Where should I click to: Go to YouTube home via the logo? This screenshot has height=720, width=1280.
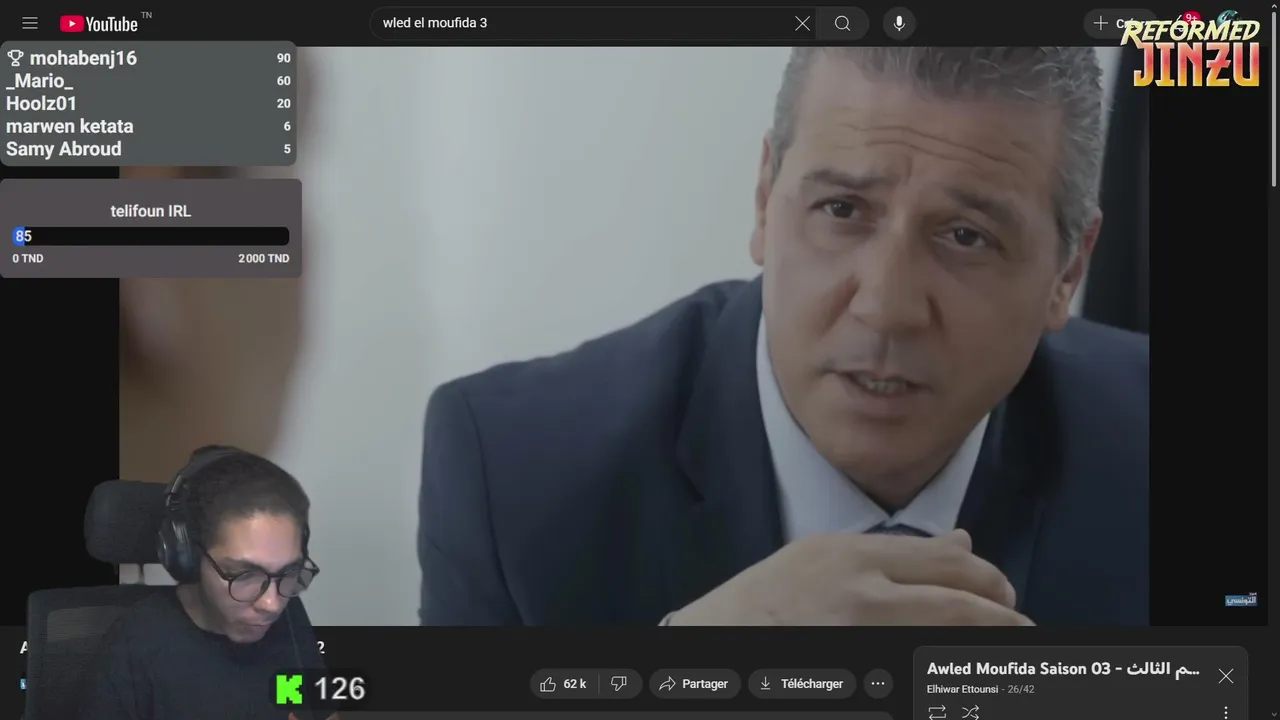[99, 23]
